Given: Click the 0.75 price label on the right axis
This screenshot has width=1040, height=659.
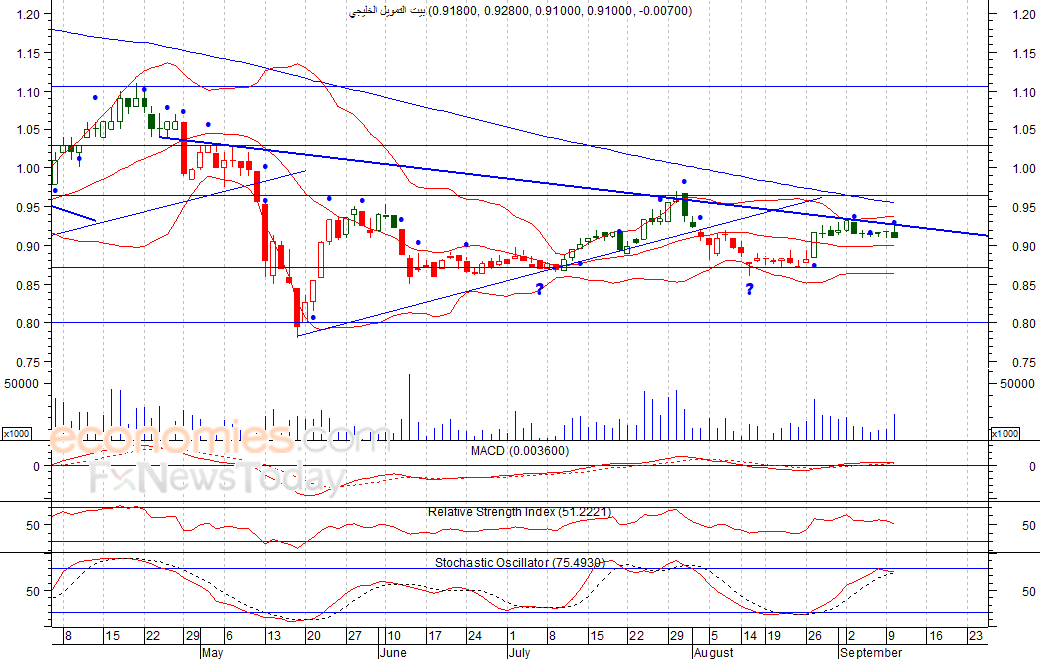Looking at the screenshot, I should pyautogui.click(x=1025, y=363).
